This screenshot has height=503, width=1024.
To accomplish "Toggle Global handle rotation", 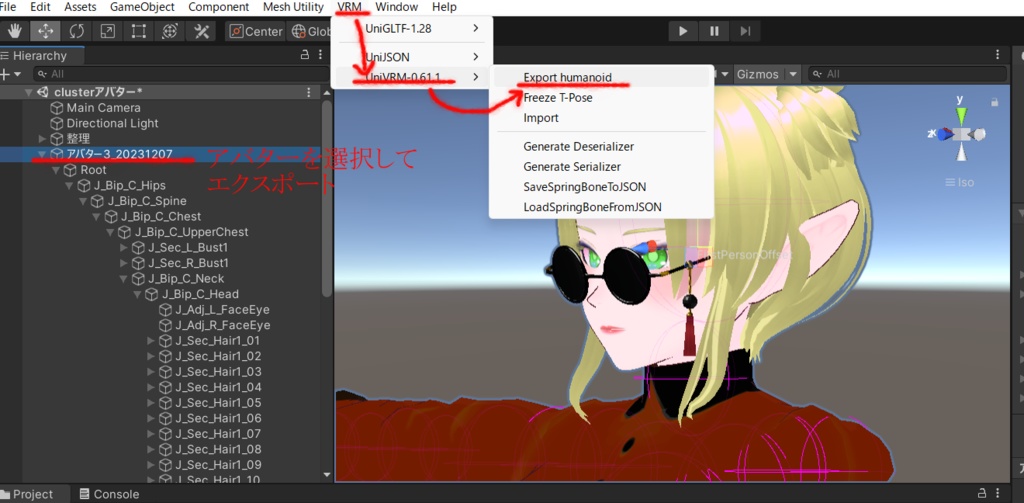I will [x=311, y=31].
